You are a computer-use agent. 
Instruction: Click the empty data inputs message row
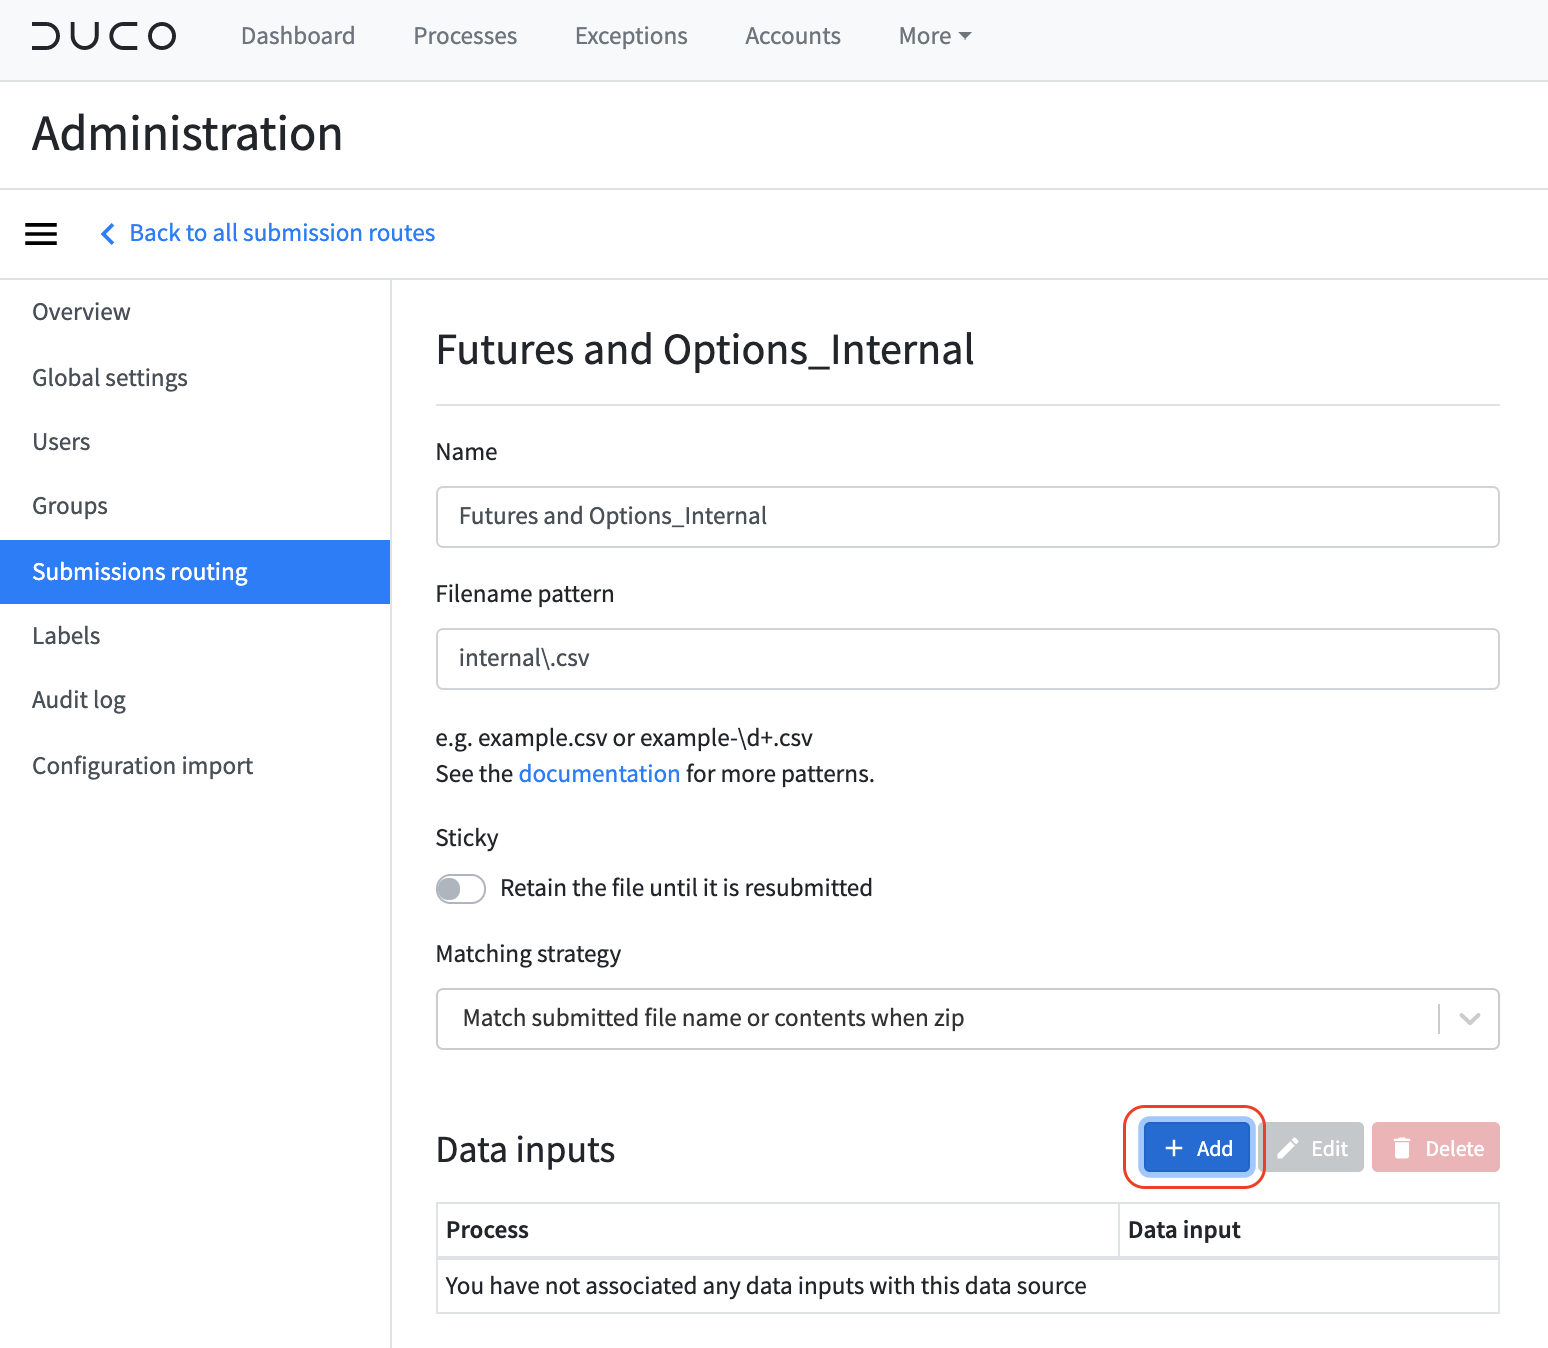[967, 1286]
